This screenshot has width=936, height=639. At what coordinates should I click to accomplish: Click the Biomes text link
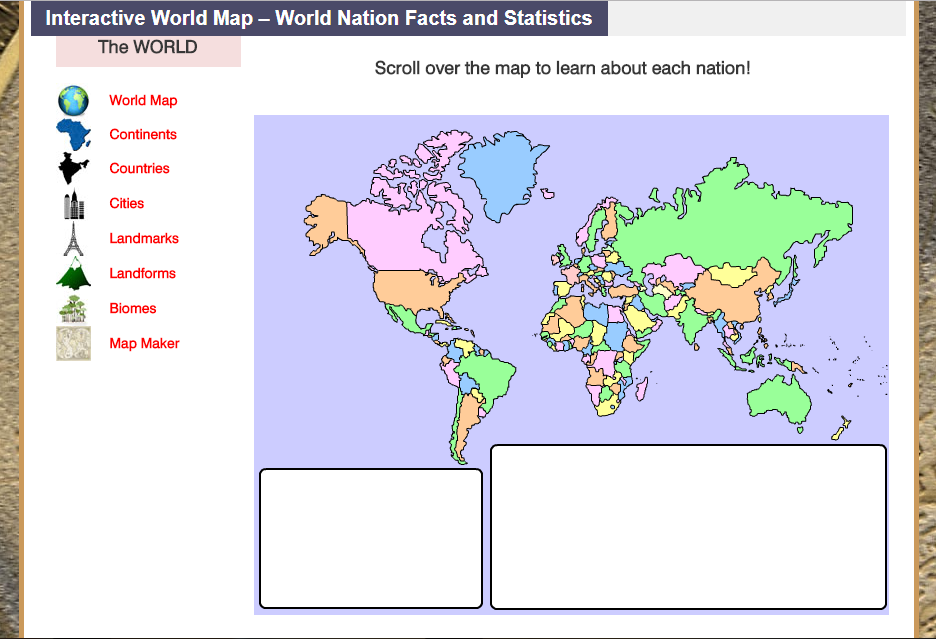132,308
